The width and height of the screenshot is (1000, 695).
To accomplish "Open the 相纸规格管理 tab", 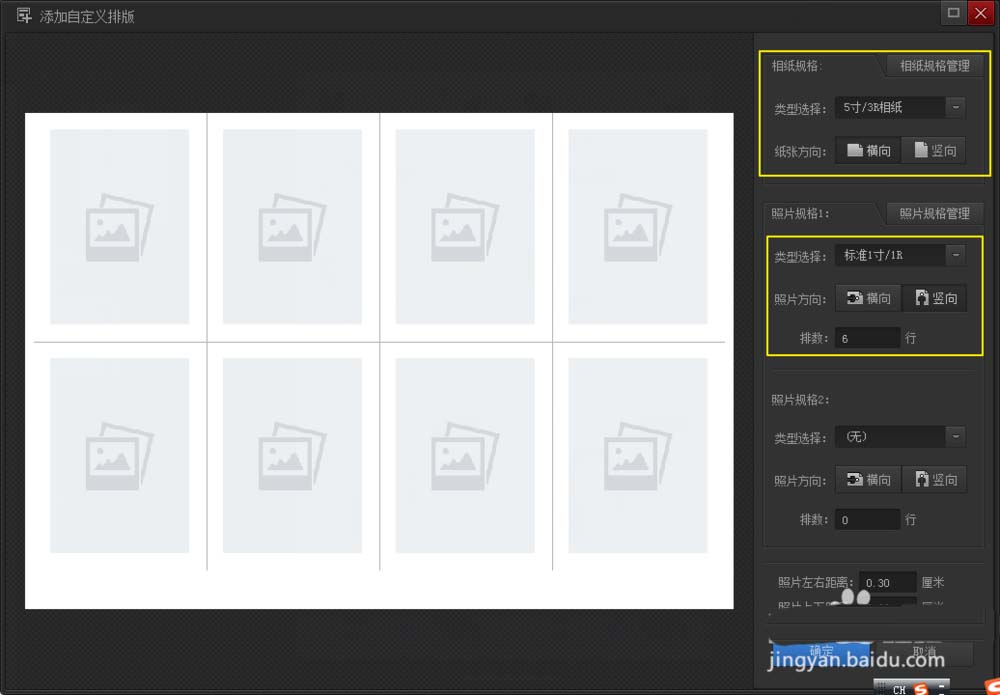I will coord(934,66).
